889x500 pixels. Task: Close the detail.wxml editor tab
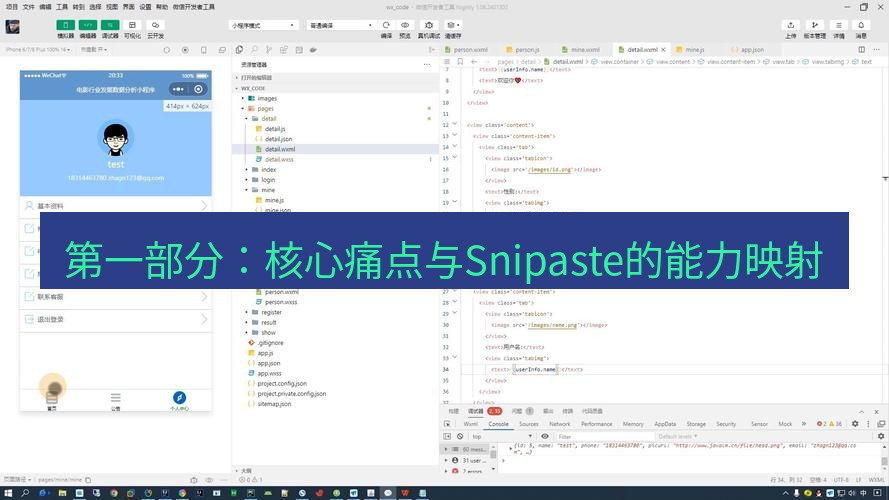pos(663,50)
